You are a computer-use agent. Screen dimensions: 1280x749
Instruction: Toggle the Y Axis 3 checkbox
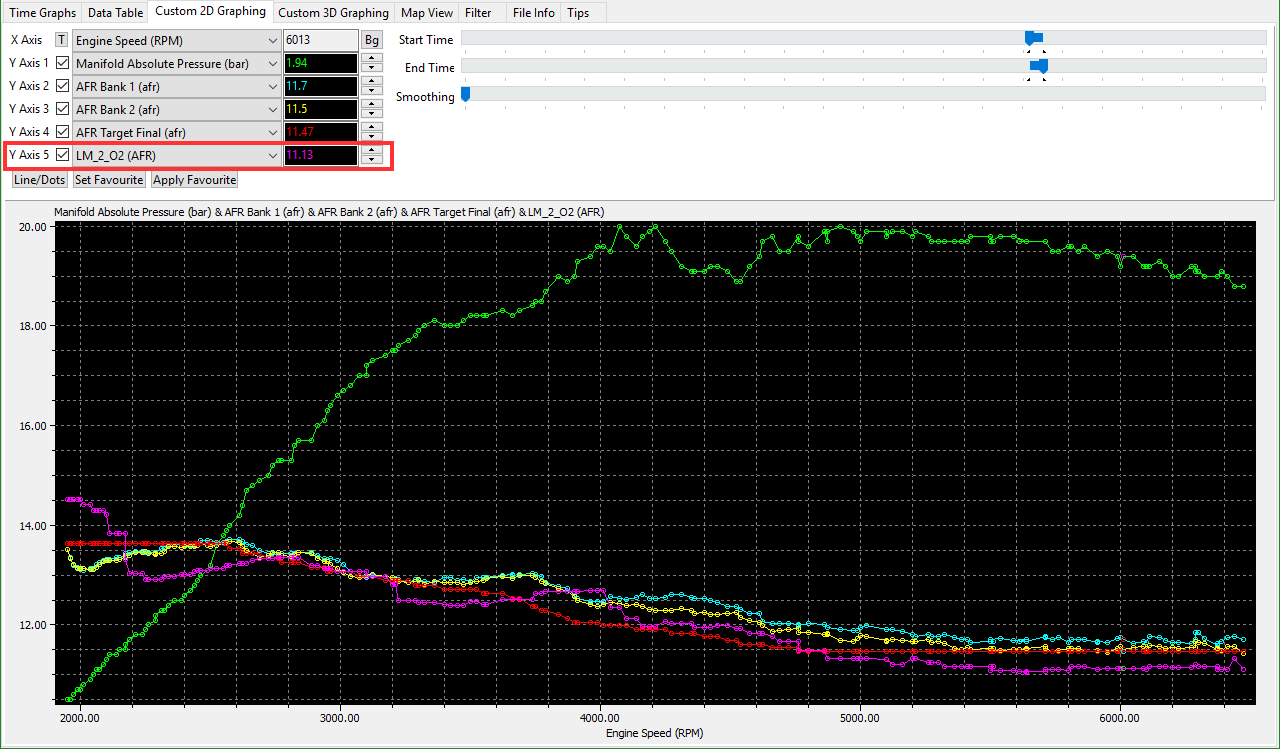[x=62, y=109]
